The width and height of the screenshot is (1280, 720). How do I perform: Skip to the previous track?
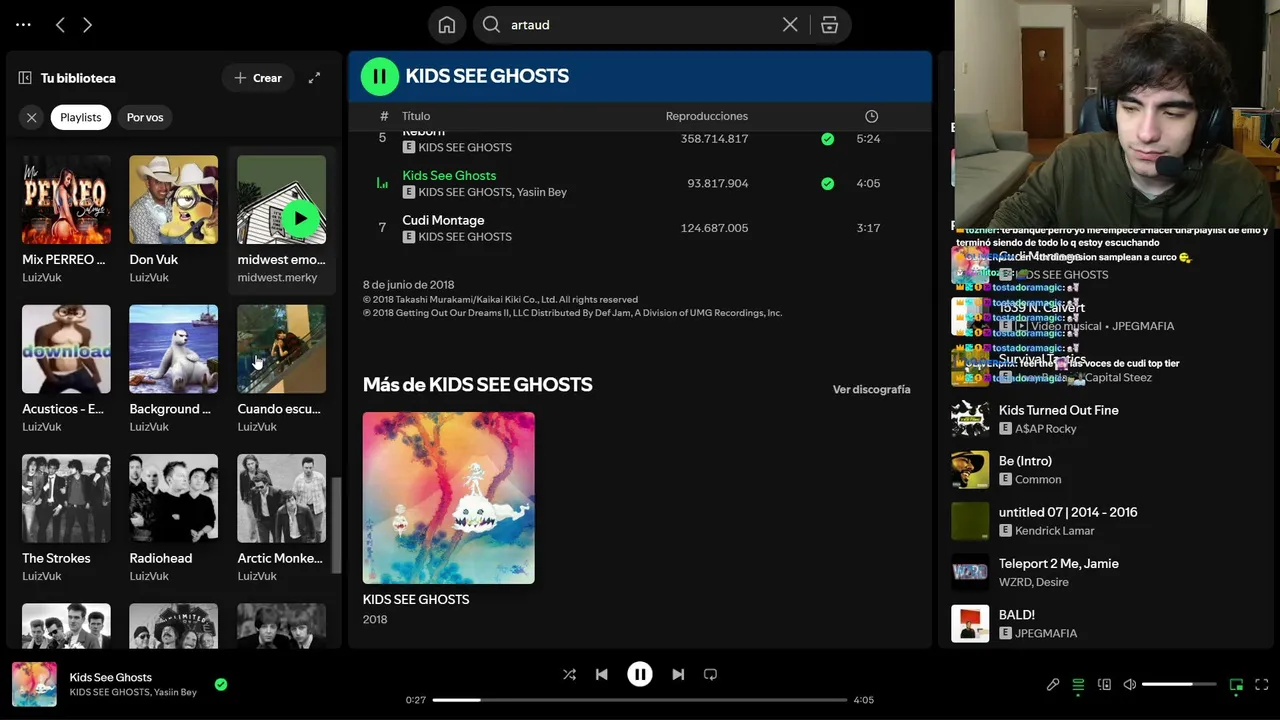(601, 675)
